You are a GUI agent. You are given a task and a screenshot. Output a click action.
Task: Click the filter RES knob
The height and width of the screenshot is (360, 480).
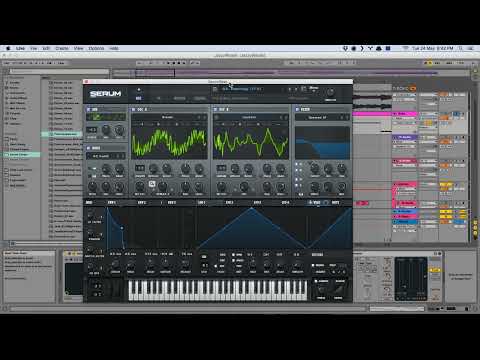pyautogui.click(x=328, y=168)
